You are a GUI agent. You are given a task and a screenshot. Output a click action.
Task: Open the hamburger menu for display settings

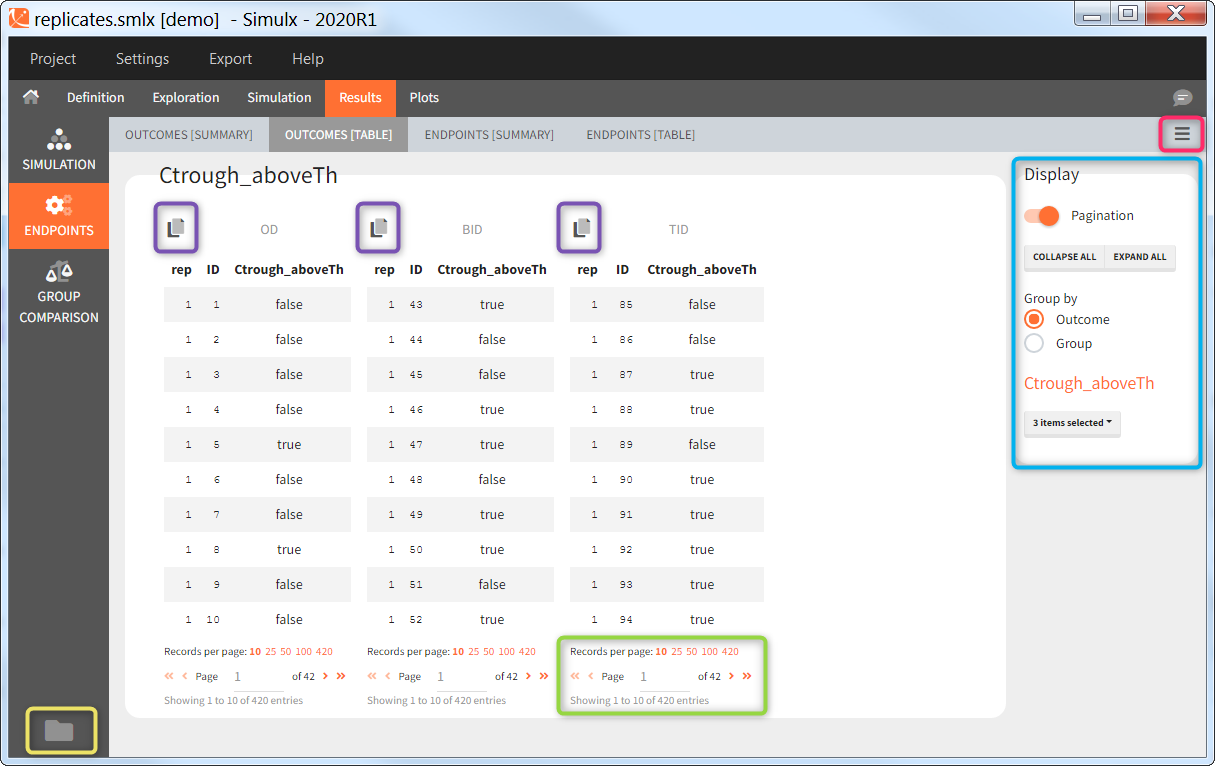pos(1182,134)
